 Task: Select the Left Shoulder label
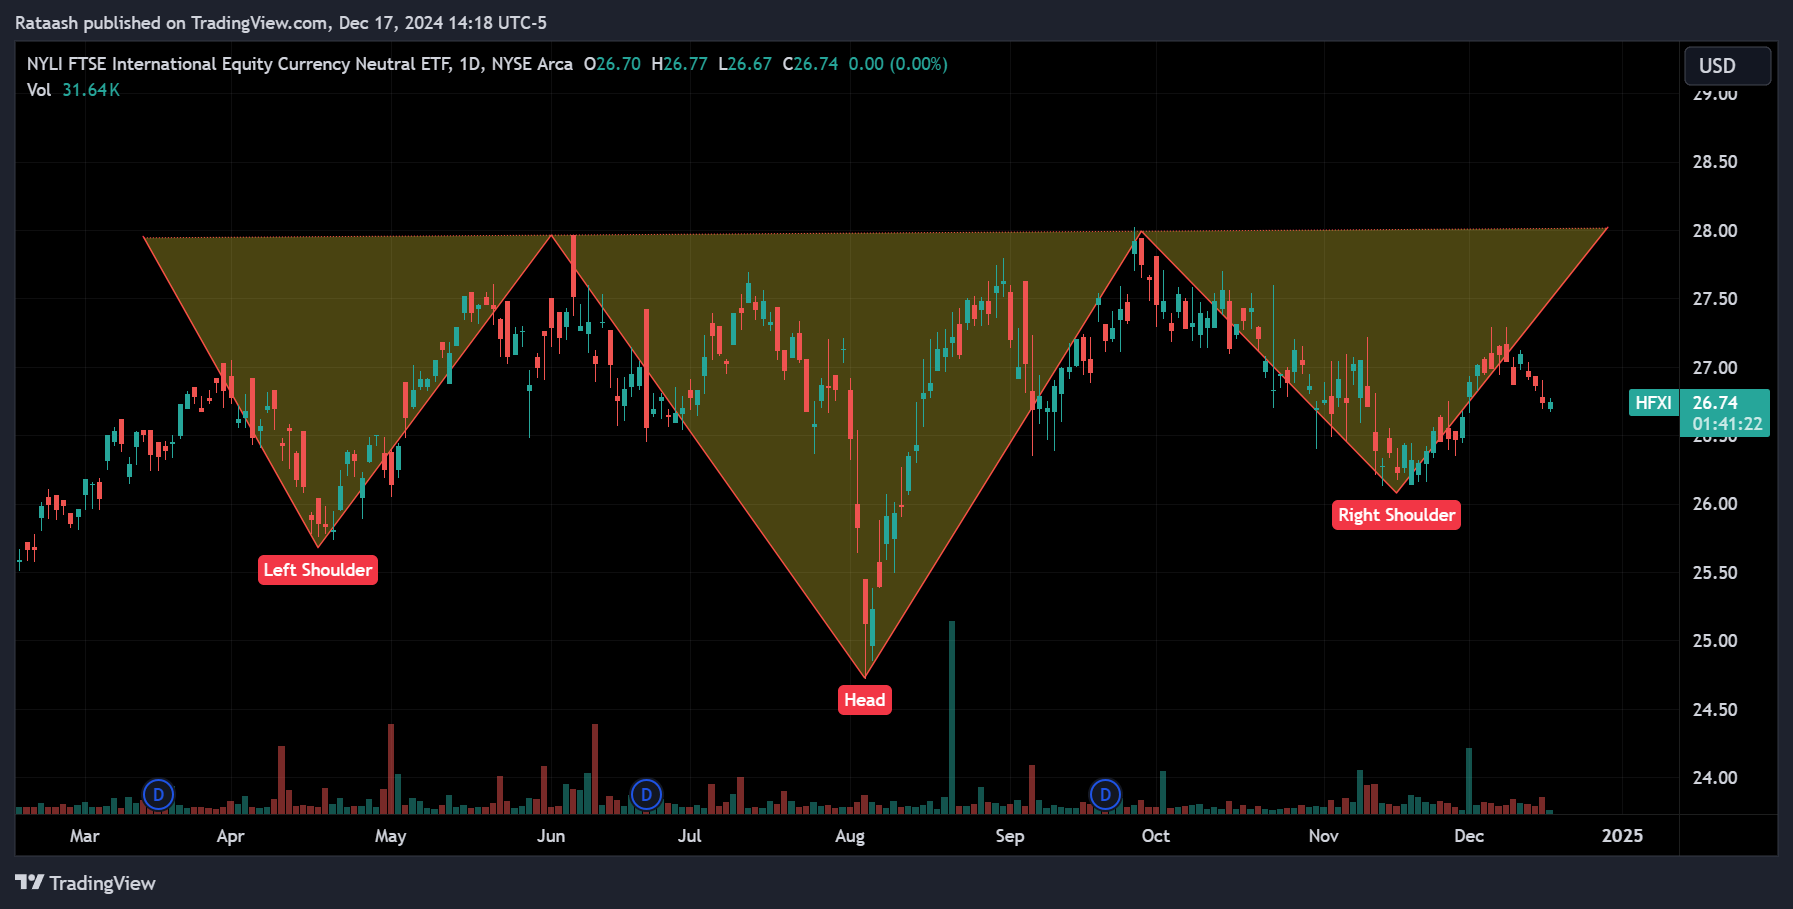coord(318,570)
